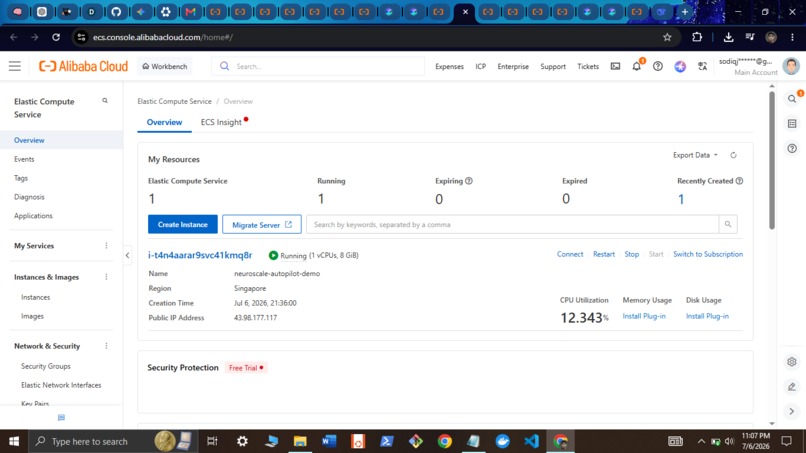Refresh My Resources data
Screen dimensions: 806x453
[734, 155]
